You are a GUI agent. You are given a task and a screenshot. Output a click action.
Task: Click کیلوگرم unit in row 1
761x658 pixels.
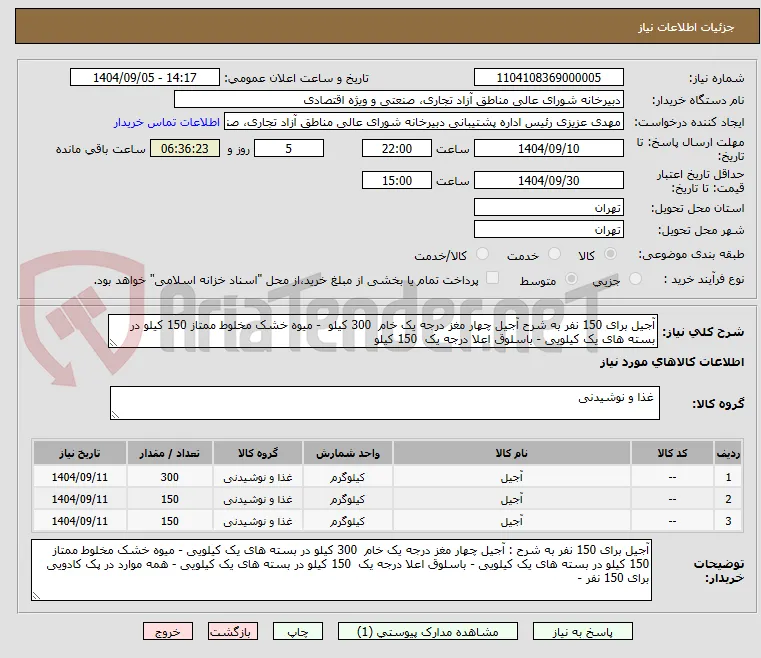point(347,477)
